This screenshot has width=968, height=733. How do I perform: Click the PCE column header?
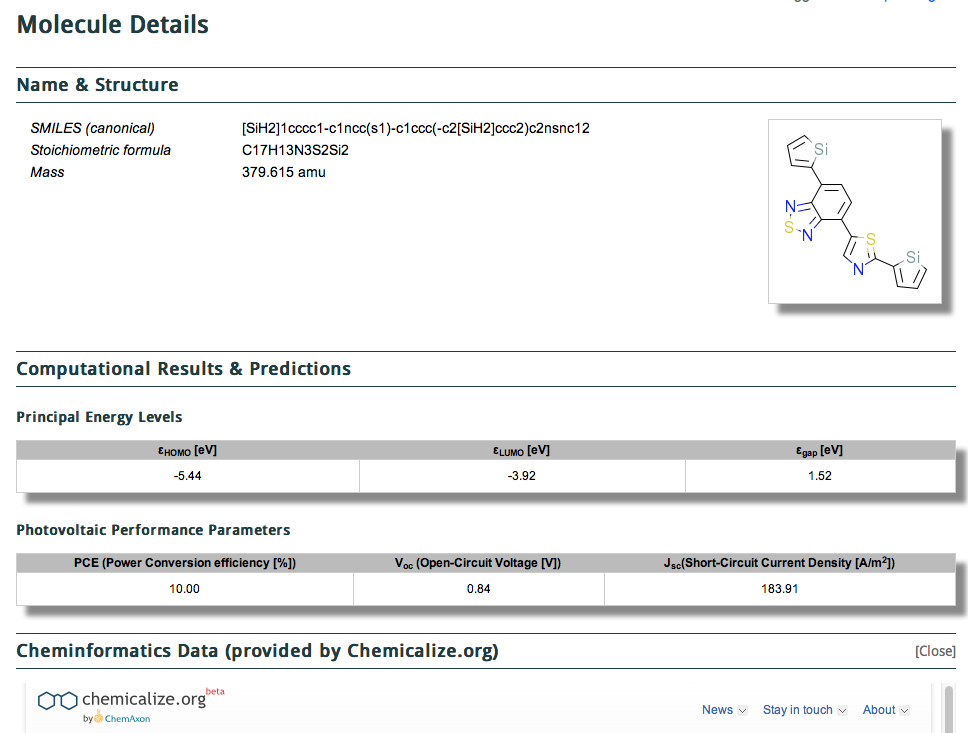pos(185,563)
